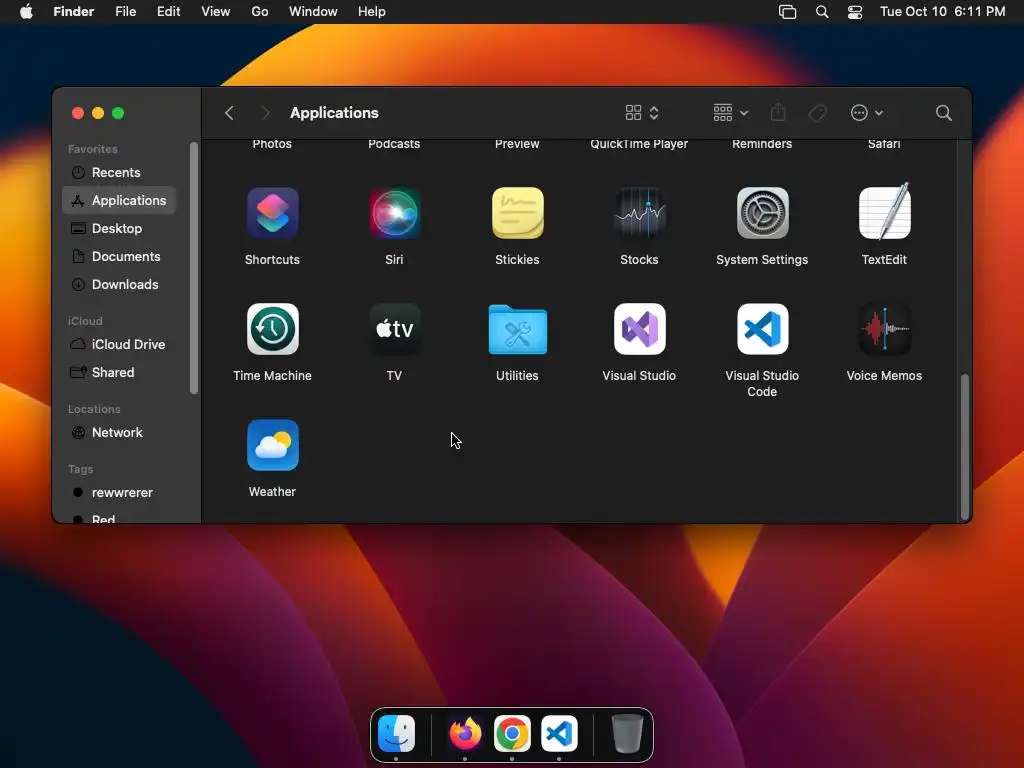Open the Group By dropdown in toolbar

point(730,113)
